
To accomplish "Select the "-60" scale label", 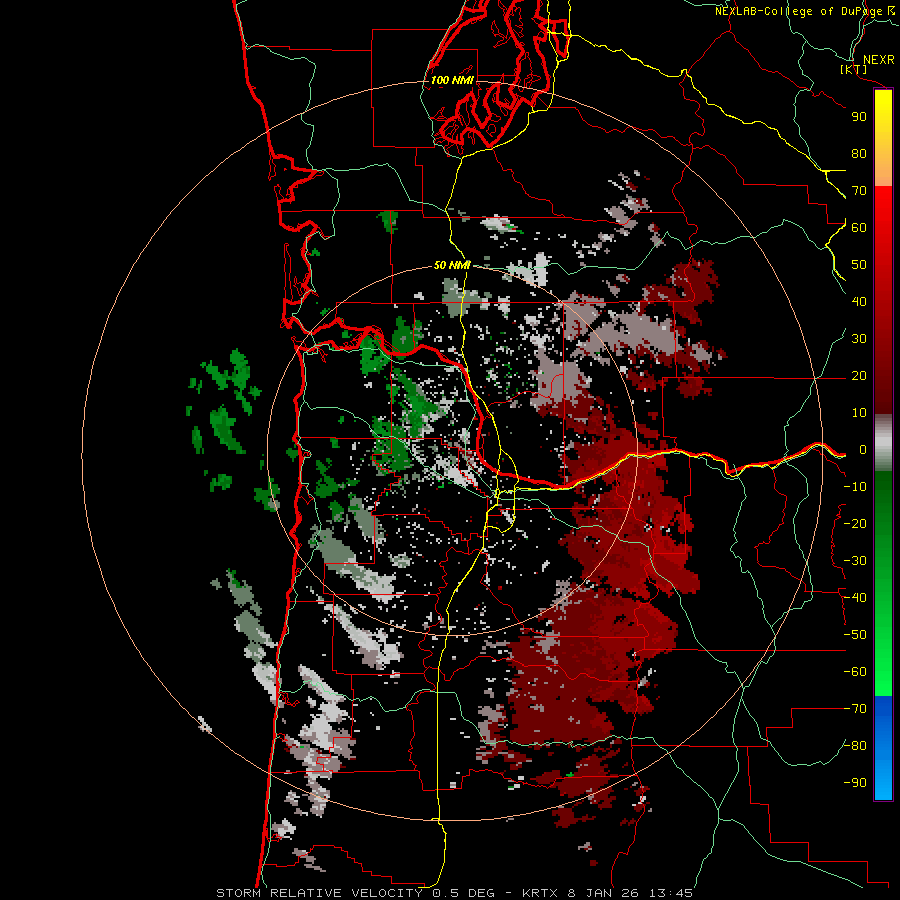I will click(x=855, y=672).
